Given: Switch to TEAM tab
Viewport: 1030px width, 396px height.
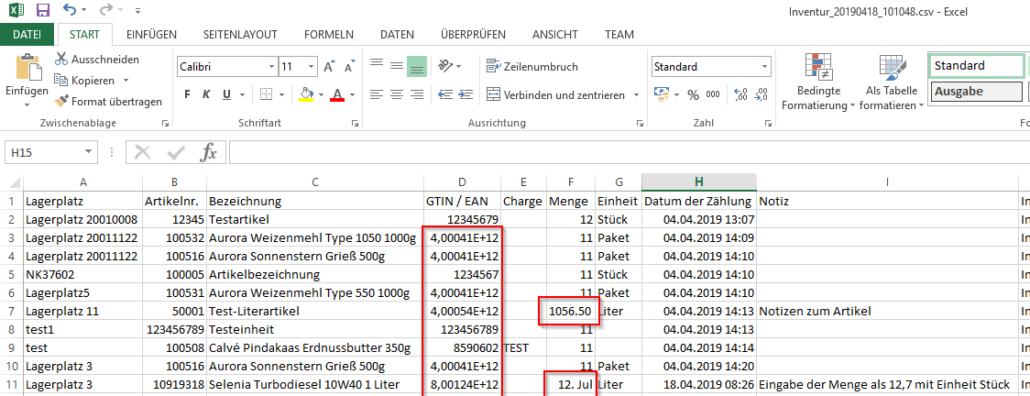Looking at the screenshot, I should [x=619, y=34].
